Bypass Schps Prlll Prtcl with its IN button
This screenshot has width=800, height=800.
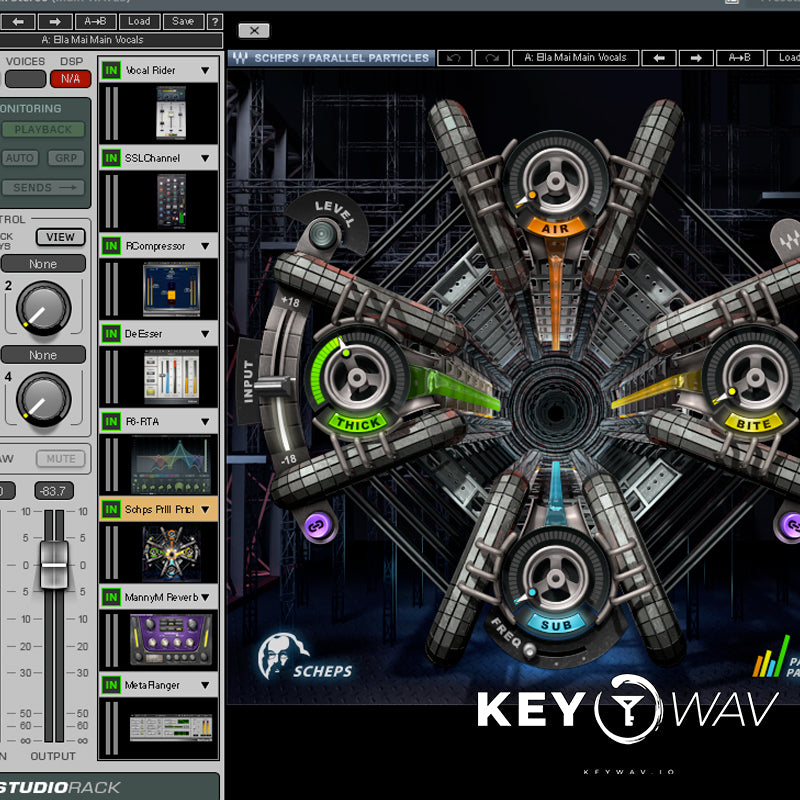point(111,509)
